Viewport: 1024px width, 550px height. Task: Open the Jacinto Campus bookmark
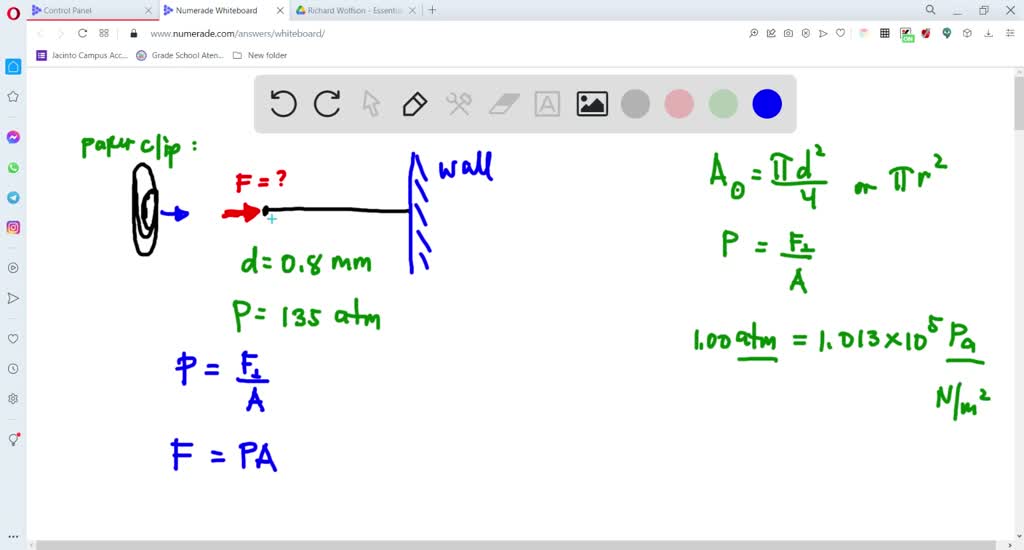coord(82,56)
